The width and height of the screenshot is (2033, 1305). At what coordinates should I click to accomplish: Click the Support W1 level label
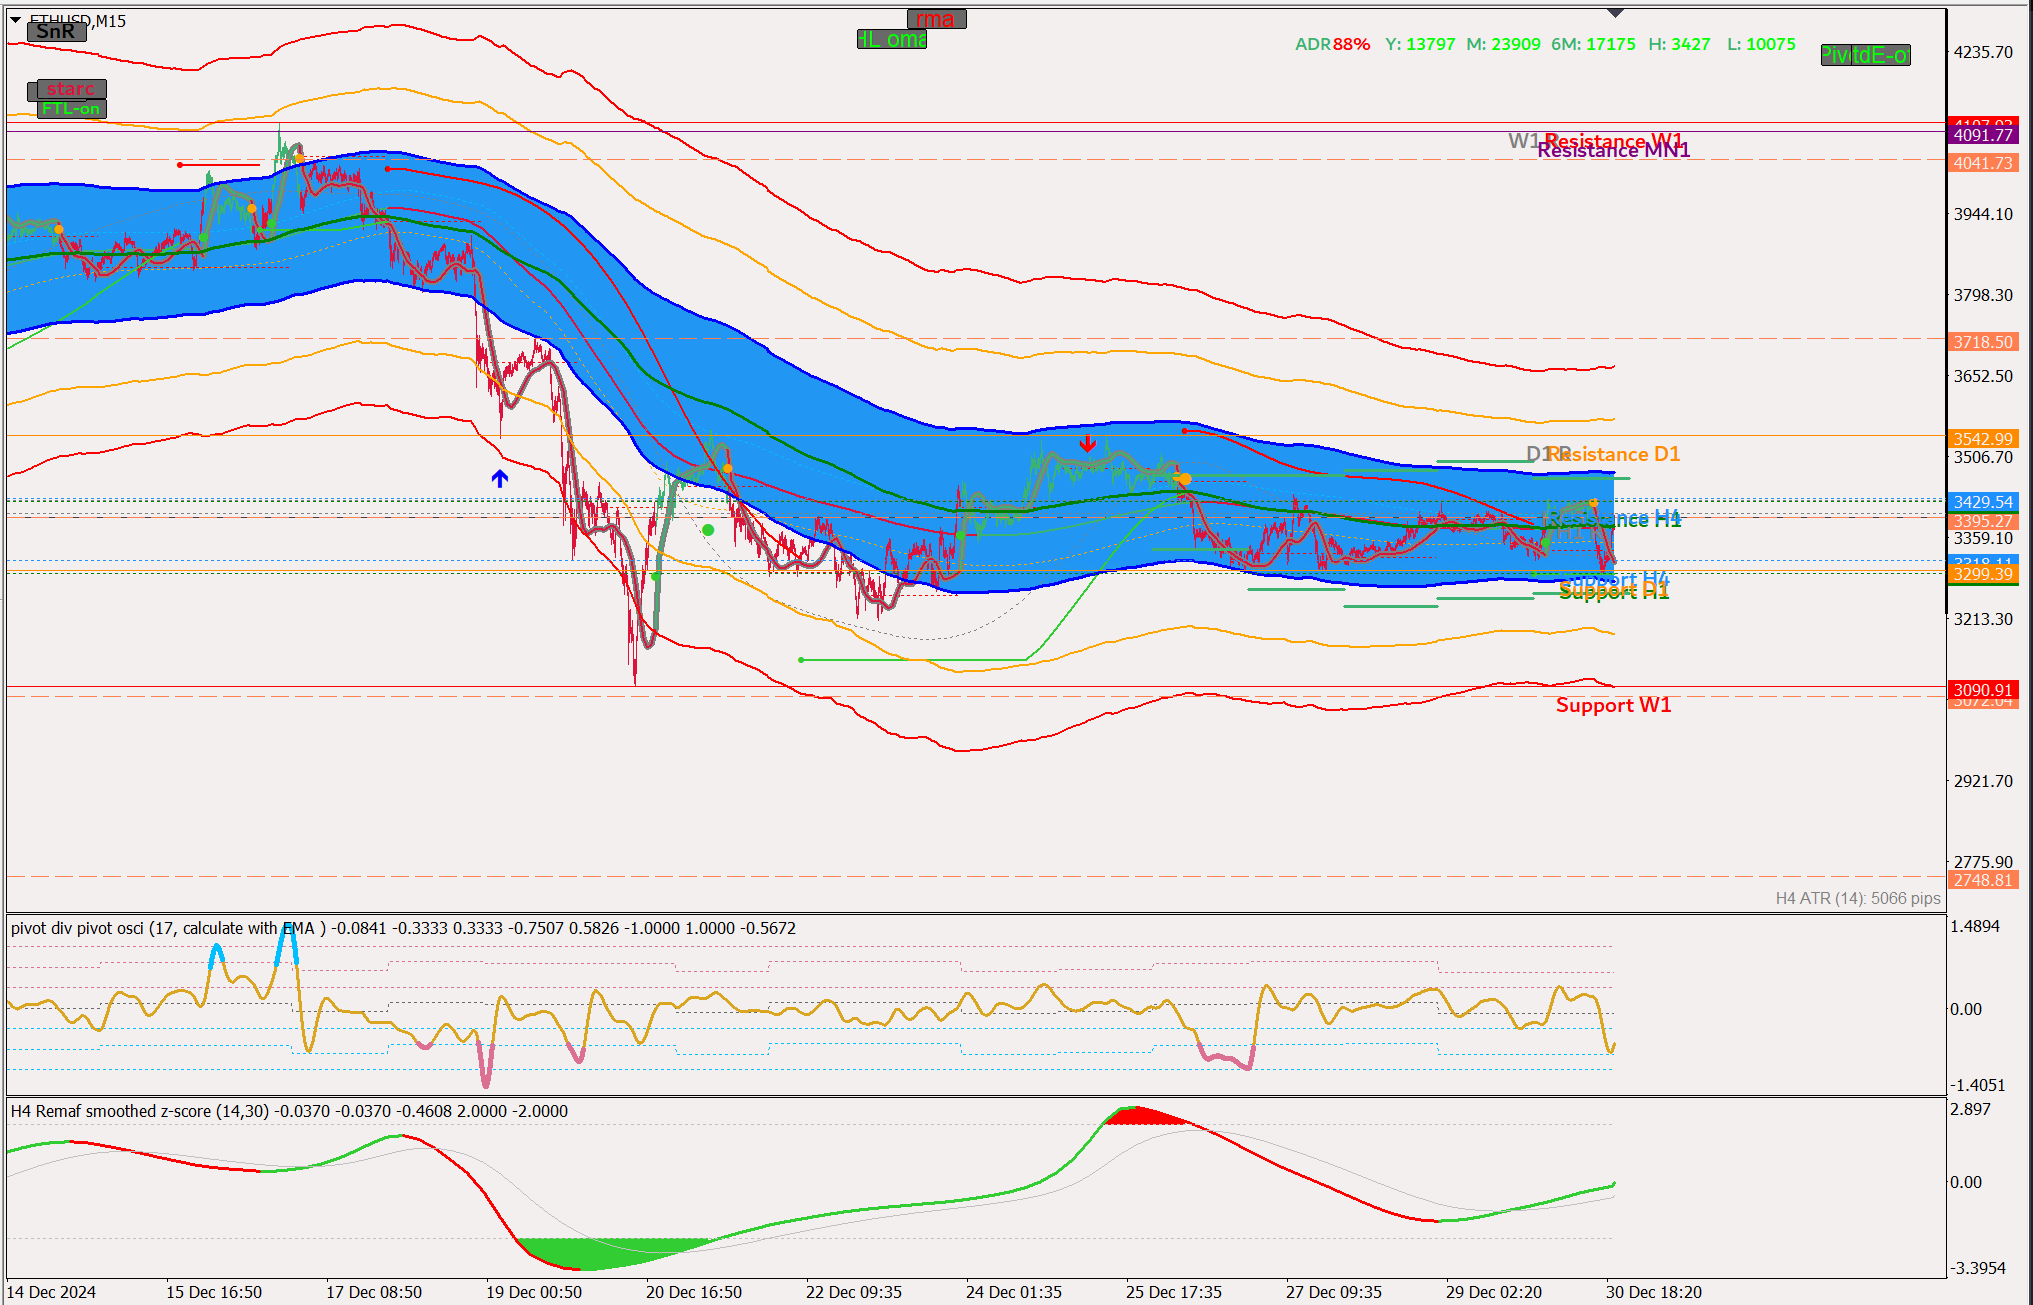point(1613,705)
